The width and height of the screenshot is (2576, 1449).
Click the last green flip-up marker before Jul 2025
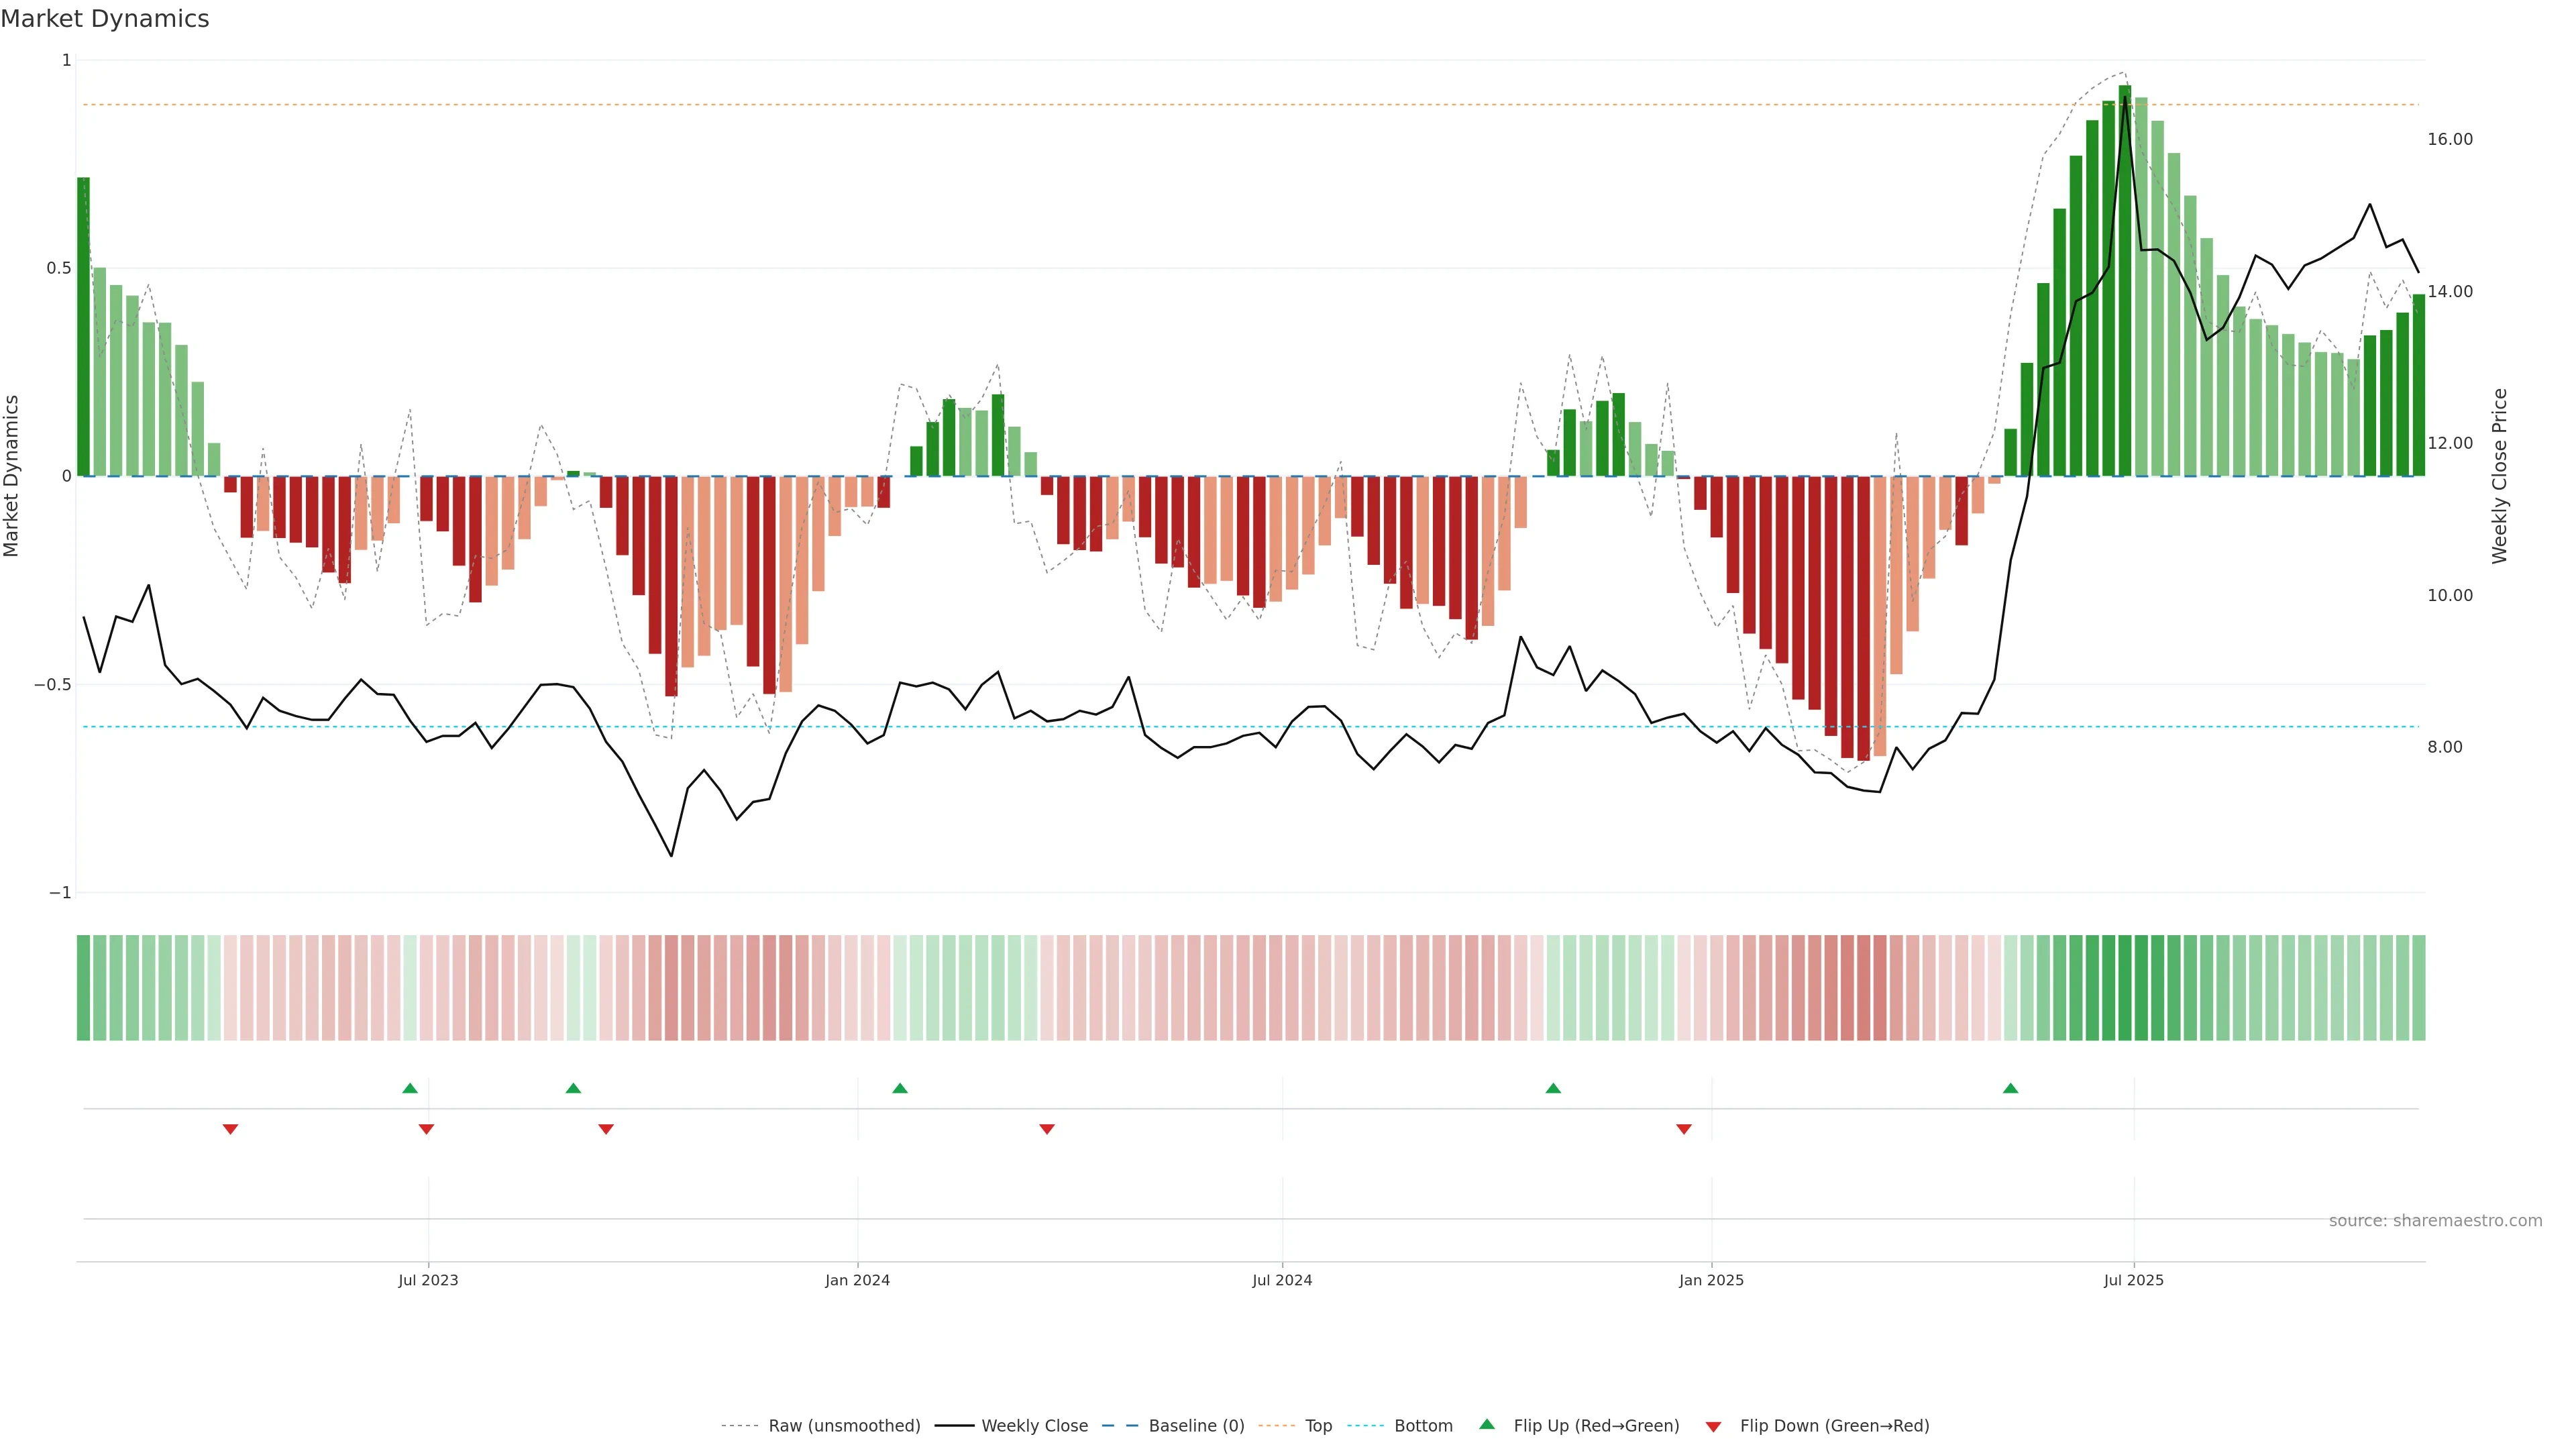[2011, 1088]
